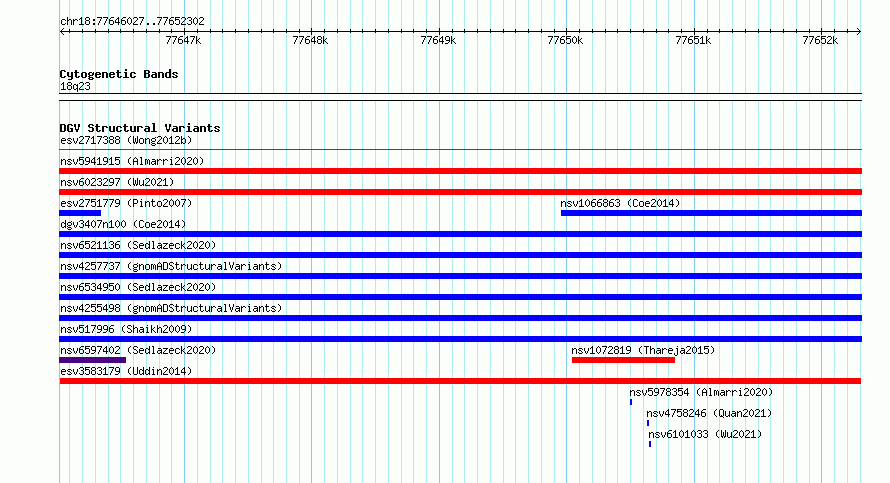Image resolution: width=890 pixels, height=483 pixels.
Task: Open the esv2751779 (Pinto2007) label
Action: 126,203
